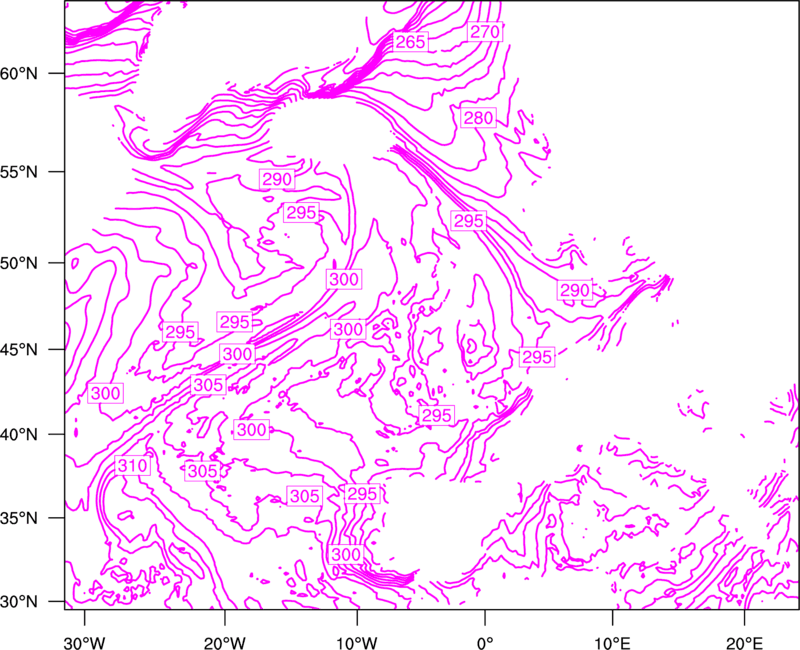Screen dimensions: 800x650
Task: Click the 0° longitude axis label
Action: [485, 642]
